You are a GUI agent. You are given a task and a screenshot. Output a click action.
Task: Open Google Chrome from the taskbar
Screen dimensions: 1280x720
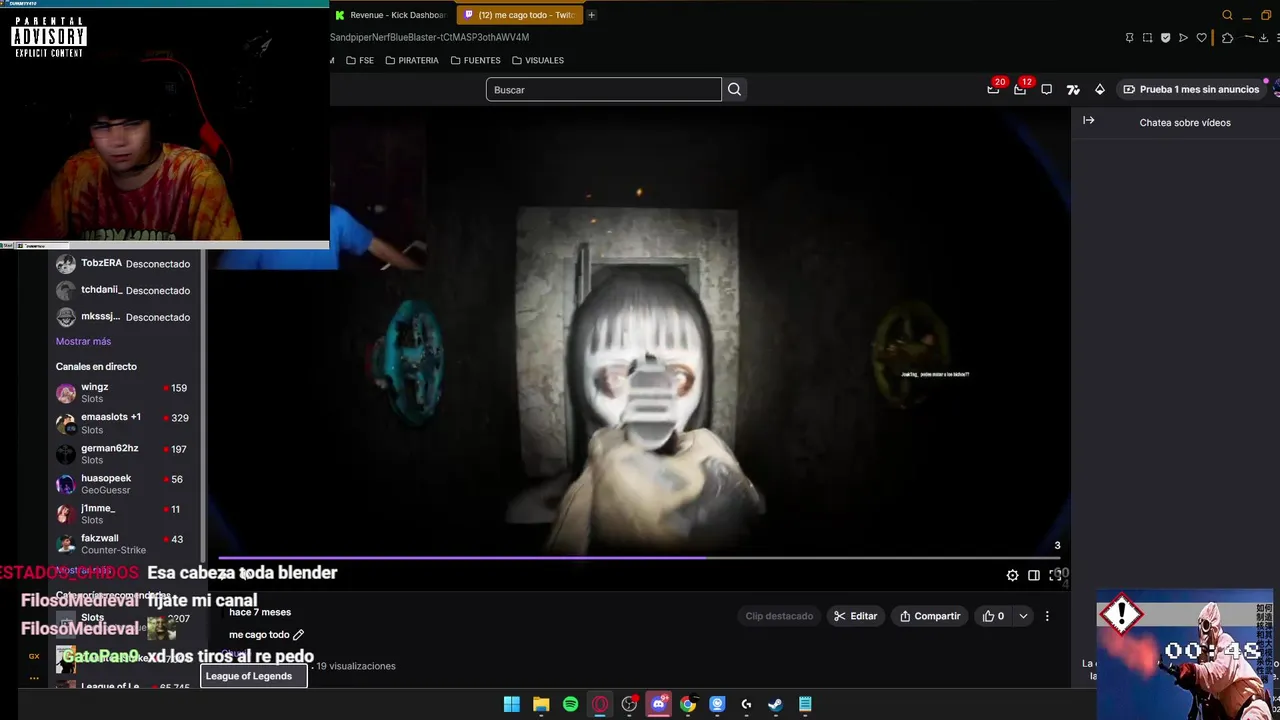pyautogui.click(x=688, y=704)
